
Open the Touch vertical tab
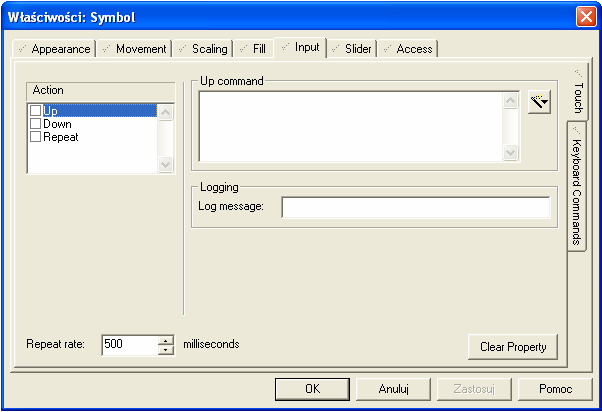[578, 92]
